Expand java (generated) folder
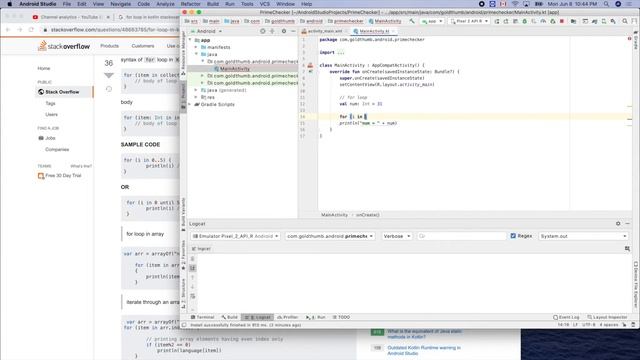Viewport: 640px width, 360px height. pyautogui.click(x=196, y=90)
